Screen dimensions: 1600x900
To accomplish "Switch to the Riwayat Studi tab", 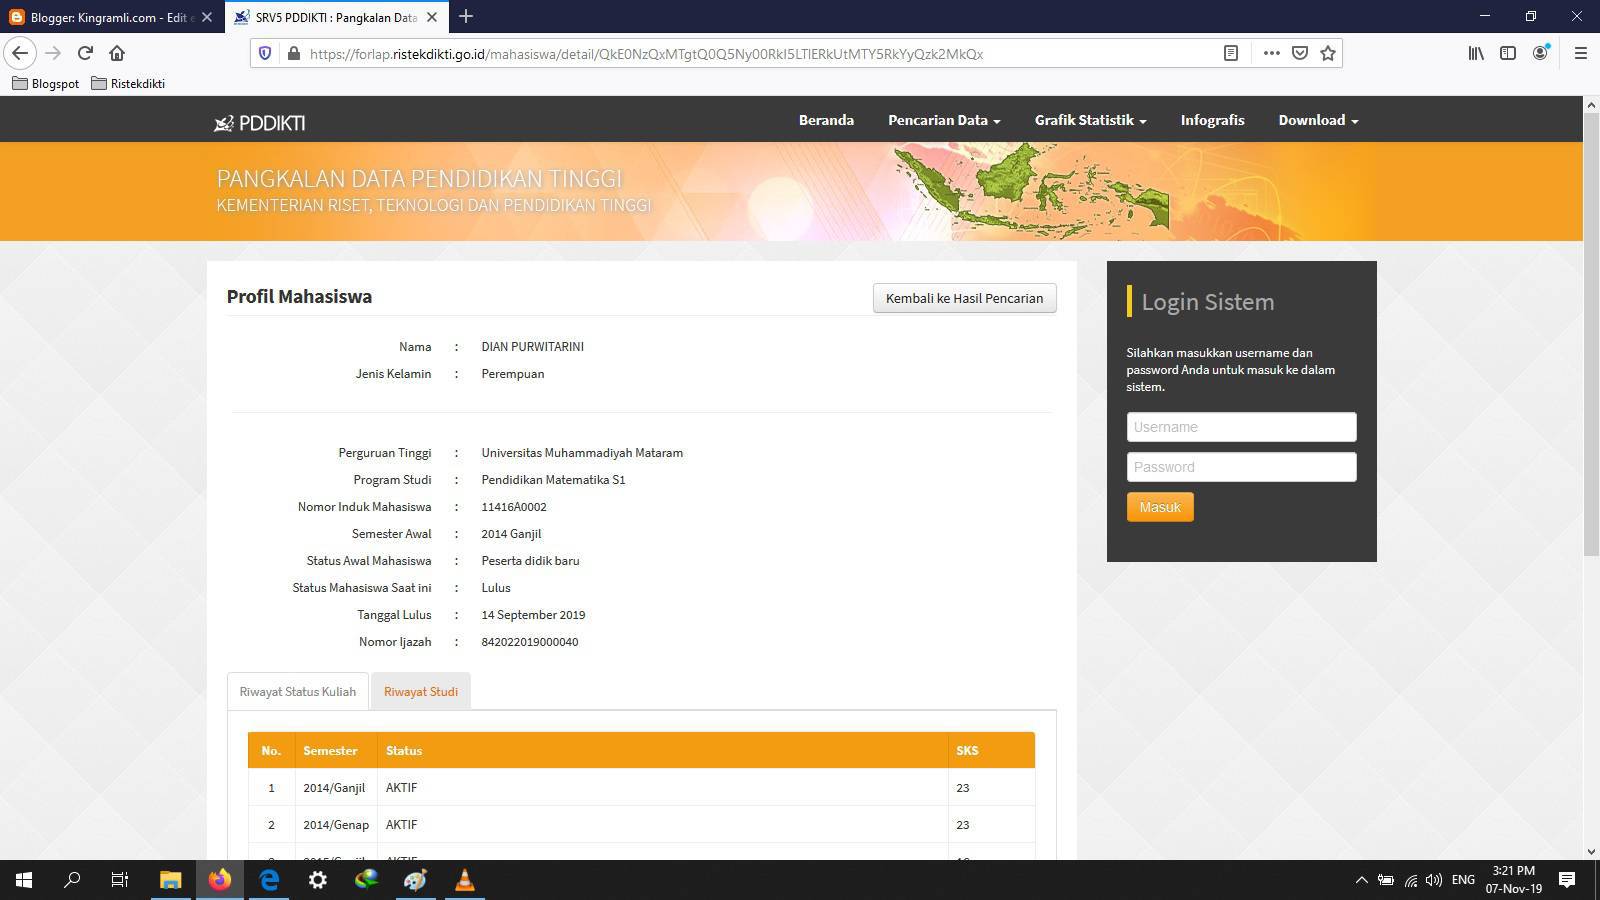I will point(421,691).
